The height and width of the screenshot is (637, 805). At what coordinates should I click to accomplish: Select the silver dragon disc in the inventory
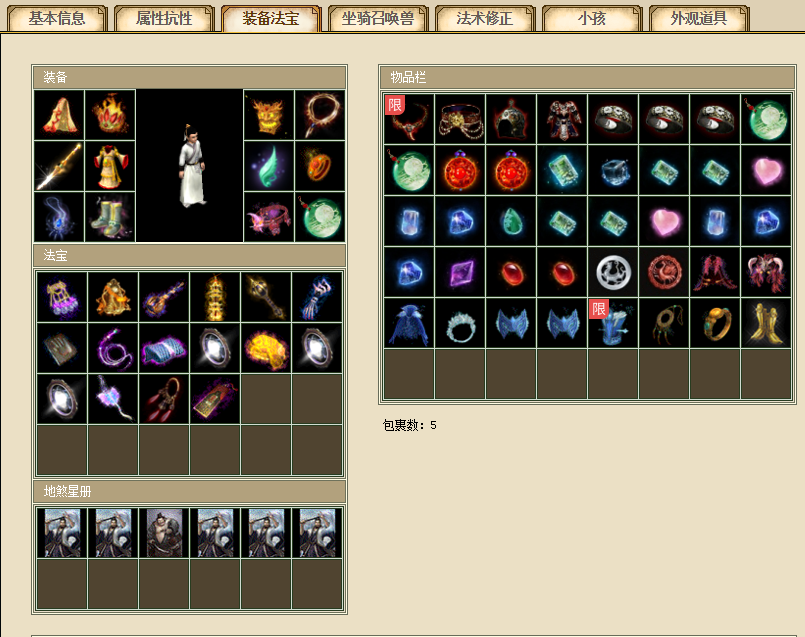613,272
